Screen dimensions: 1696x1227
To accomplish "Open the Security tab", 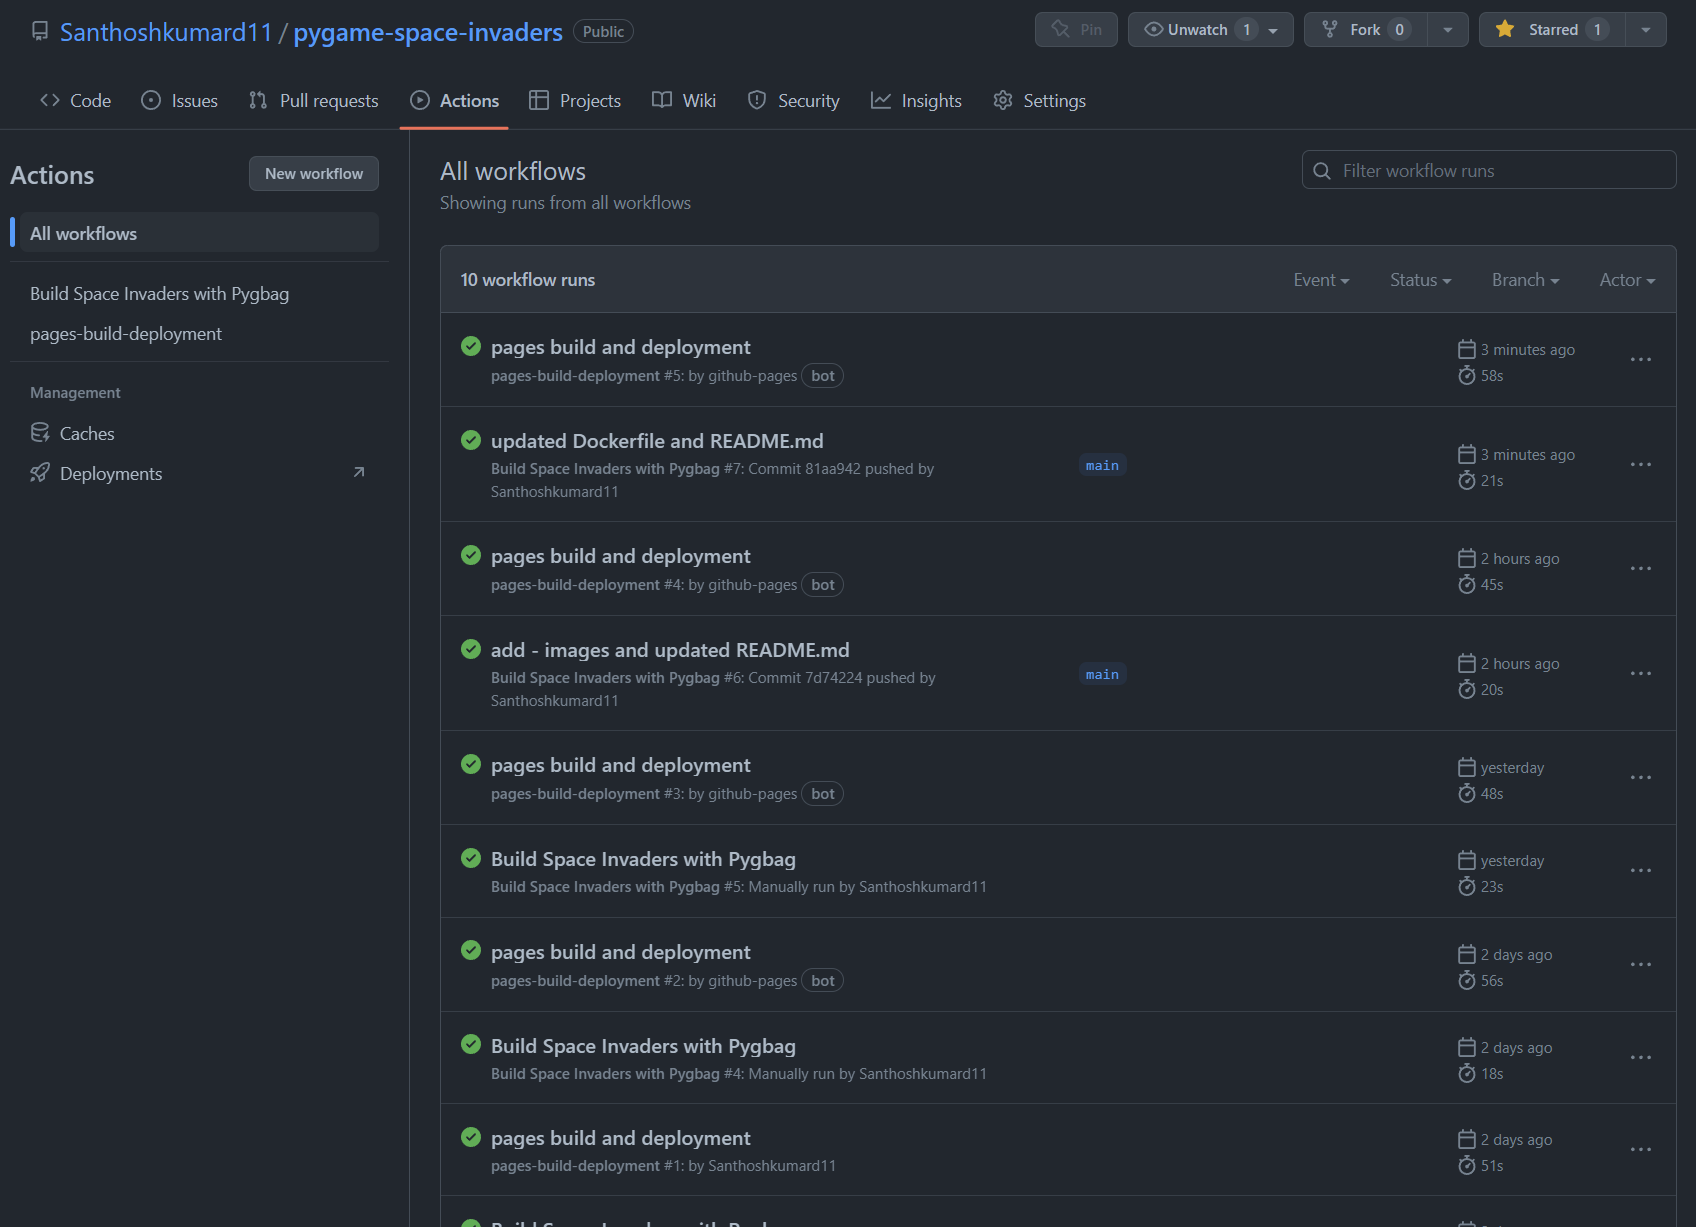I will pos(794,100).
